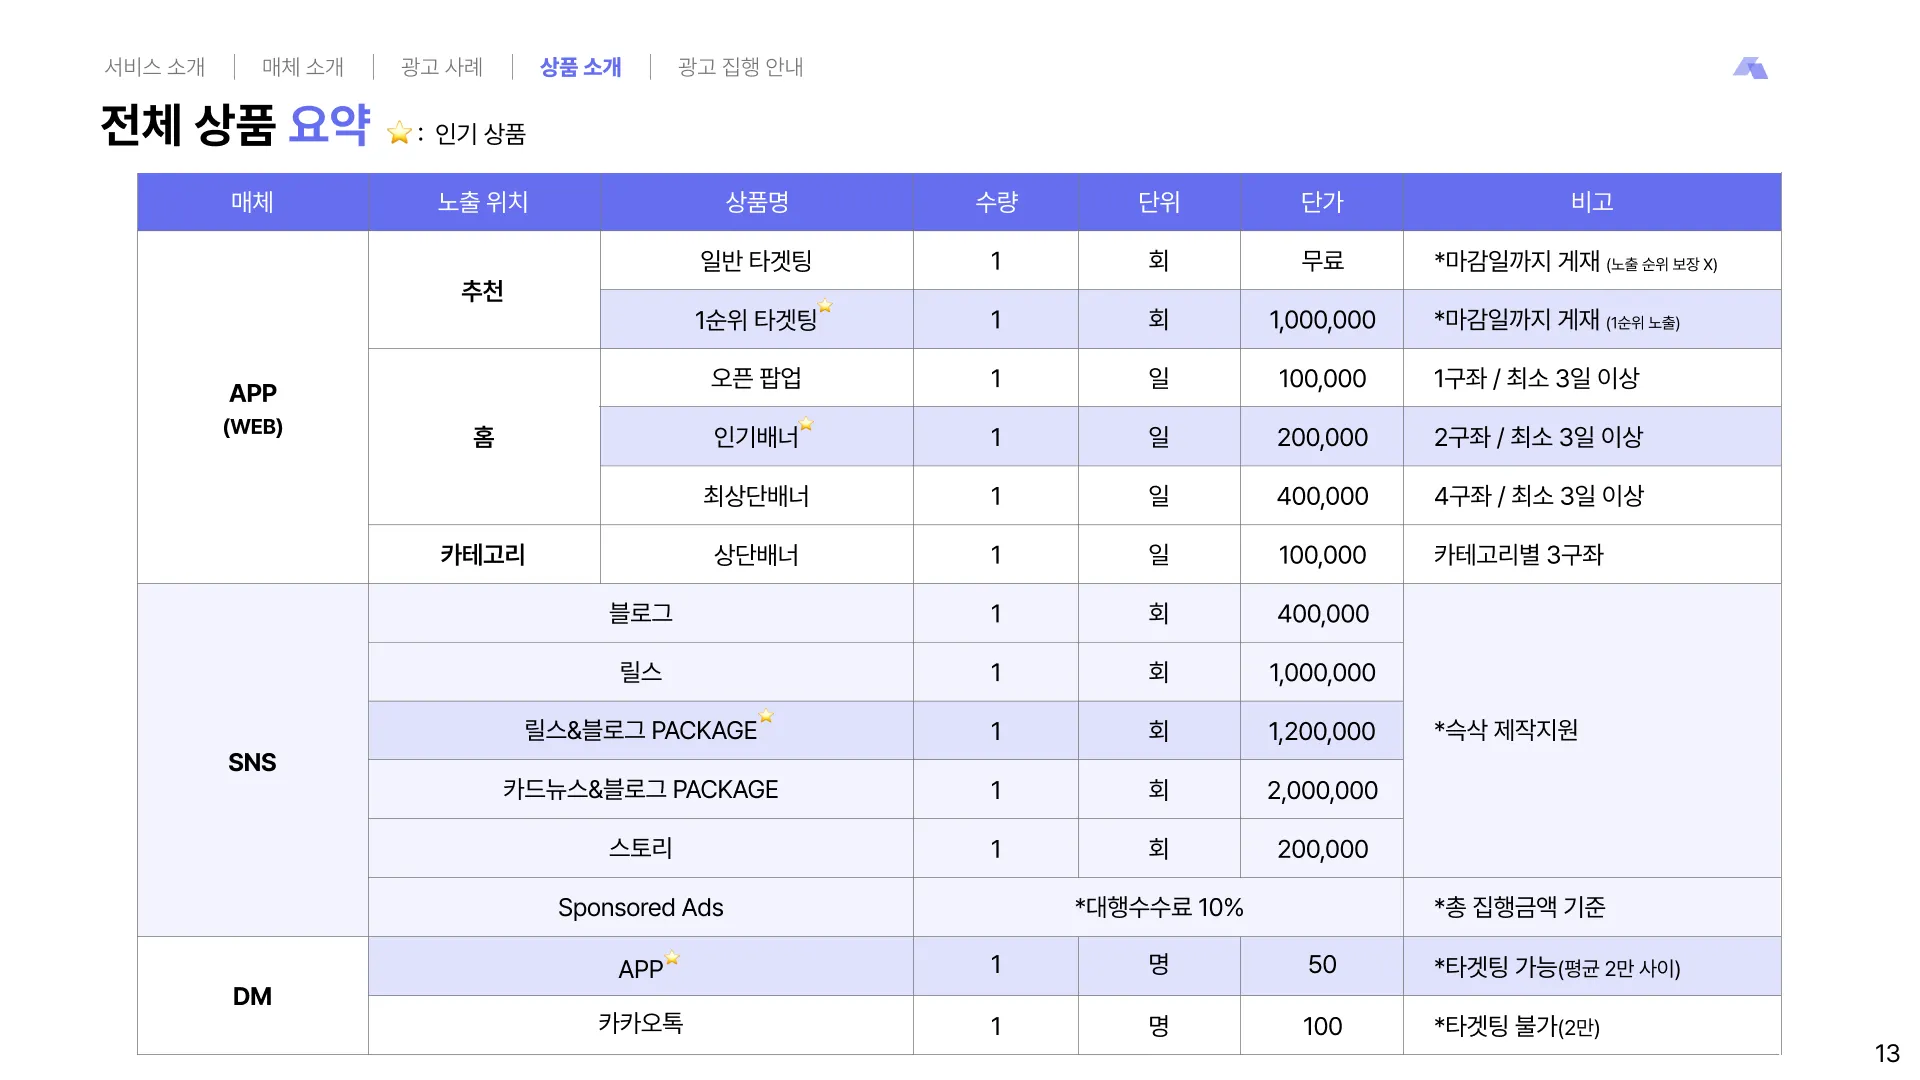The width and height of the screenshot is (1920, 1080).
Task: Click the star on 릴스&블로그 PACKAGE row
Action: click(x=766, y=716)
